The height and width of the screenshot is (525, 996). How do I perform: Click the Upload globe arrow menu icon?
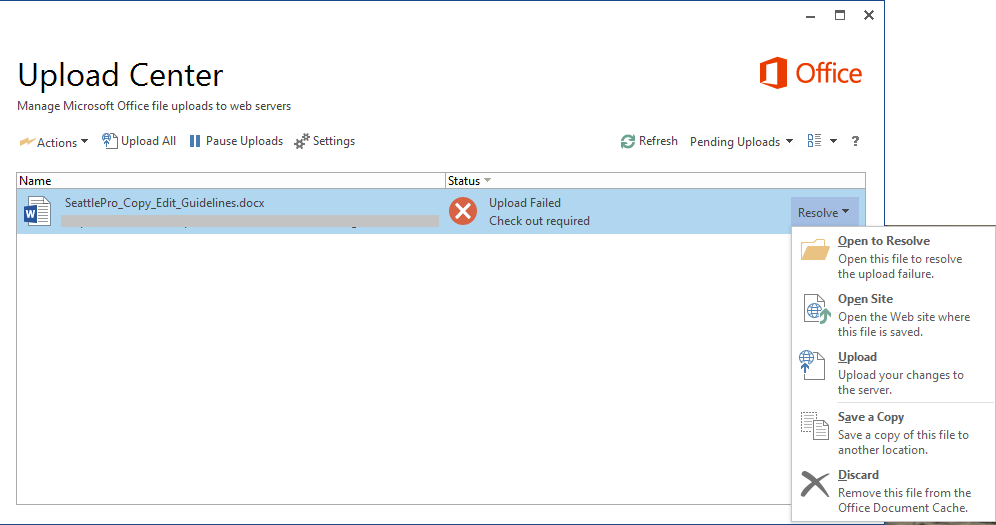[x=812, y=365]
